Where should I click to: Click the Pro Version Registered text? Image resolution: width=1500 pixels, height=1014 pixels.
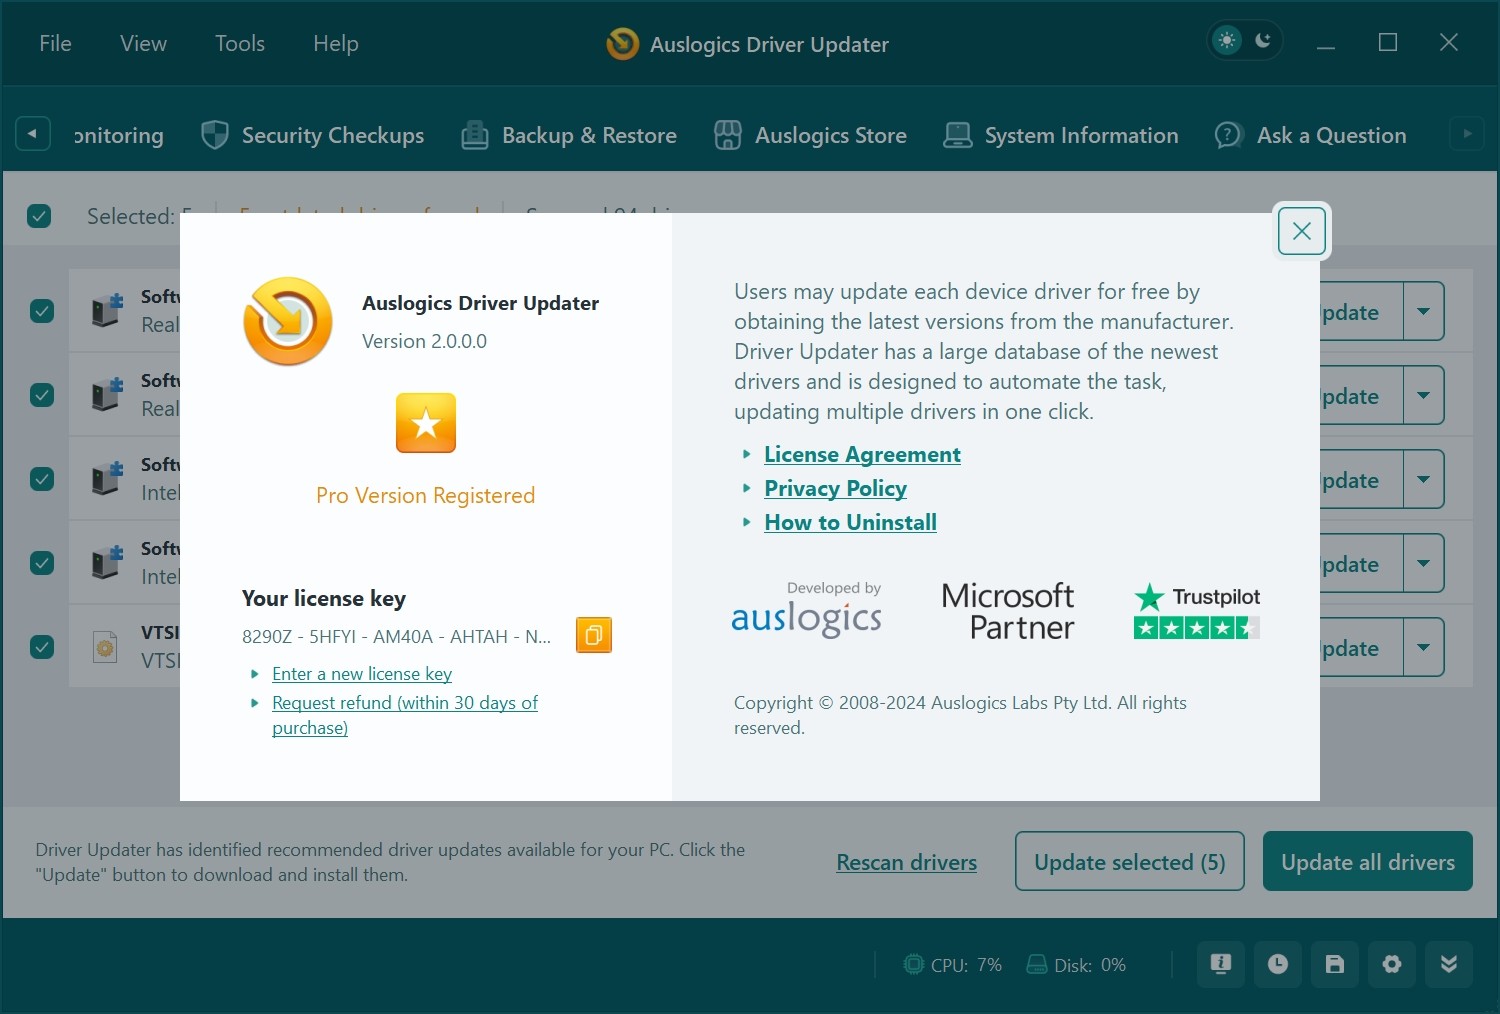pyautogui.click(x=425, y=495)
